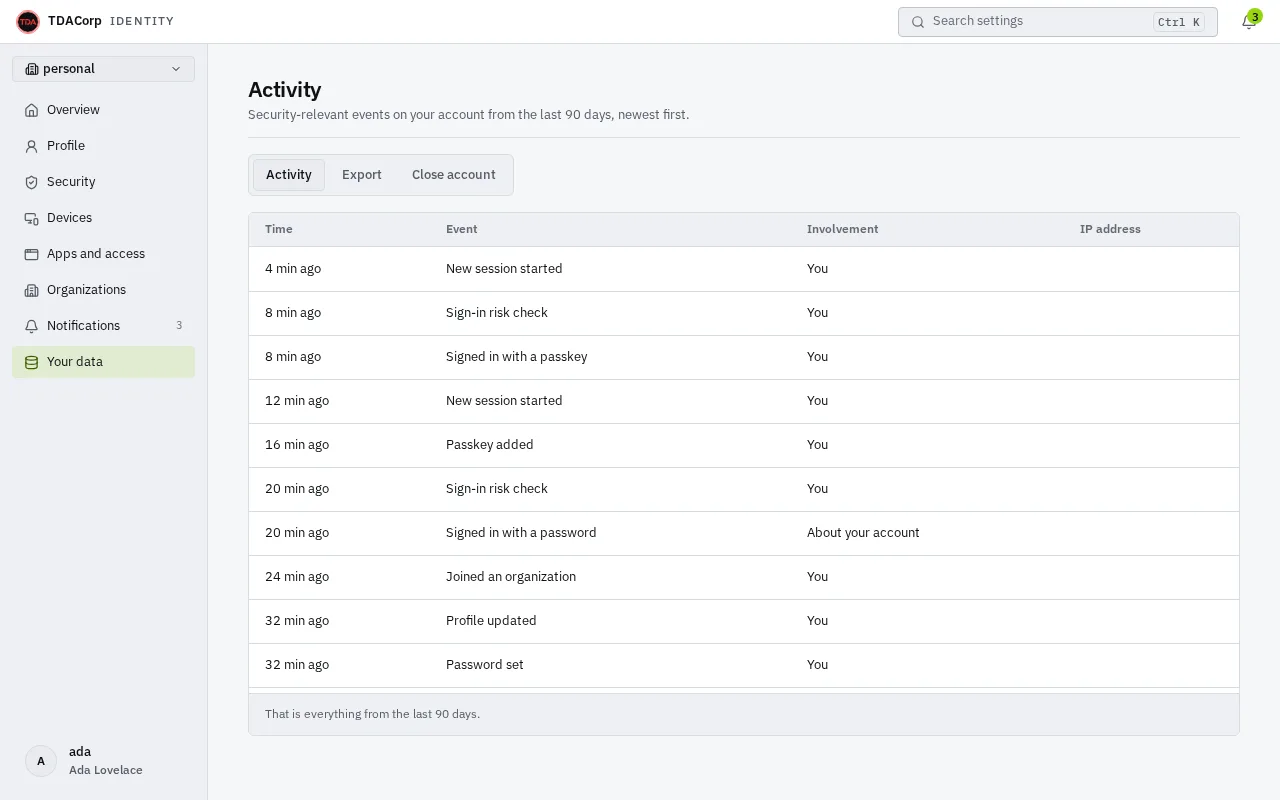Screen dimensions: 1280x800
Task: Open Apps and access page
Action: click(x=103, y=254)
